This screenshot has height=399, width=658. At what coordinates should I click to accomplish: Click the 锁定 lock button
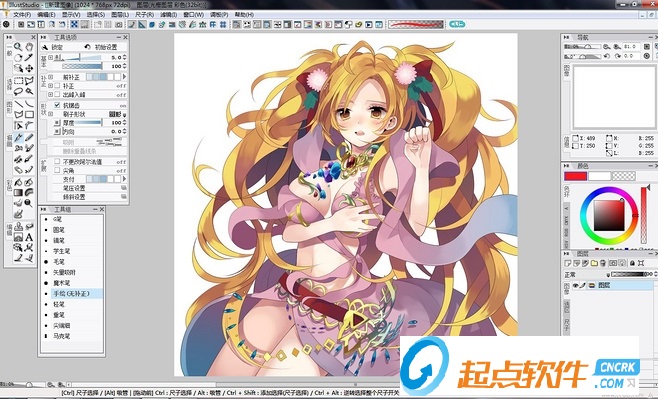(53, 47)
